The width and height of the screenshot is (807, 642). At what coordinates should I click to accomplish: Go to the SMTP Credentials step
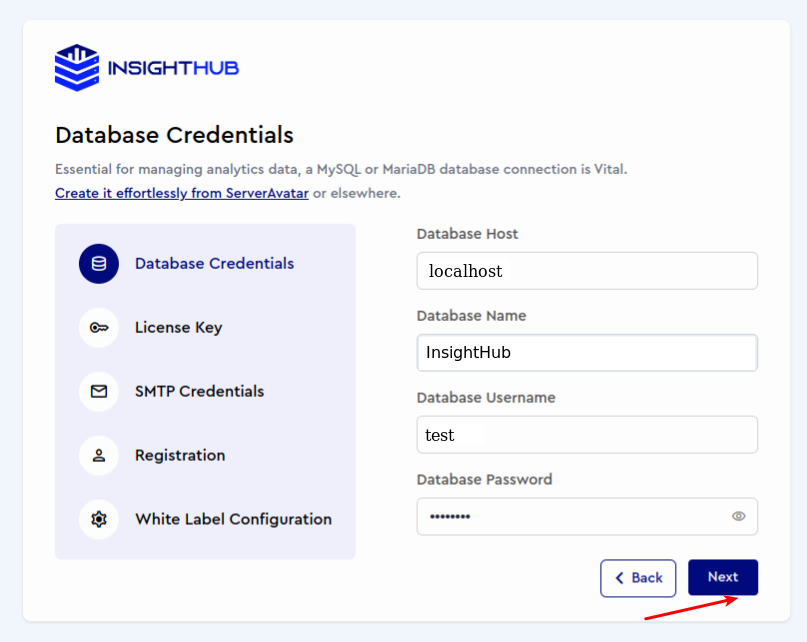pos(199,391)
